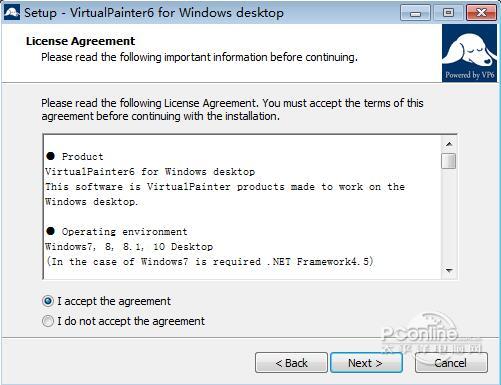Click the scroll up arrow of license text
501x385 pixels.
(449, 144)
